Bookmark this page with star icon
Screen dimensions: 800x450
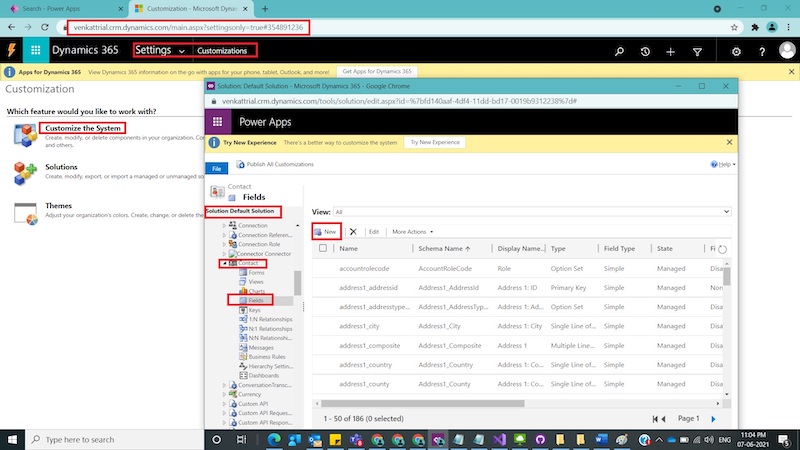tap(734, 28)
